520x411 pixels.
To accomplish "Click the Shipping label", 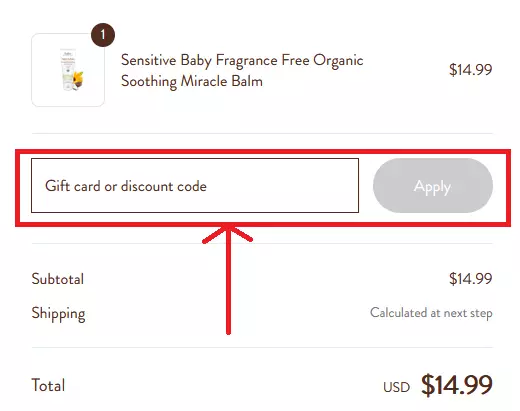I will pyautogui.click(x=58, y=314).
